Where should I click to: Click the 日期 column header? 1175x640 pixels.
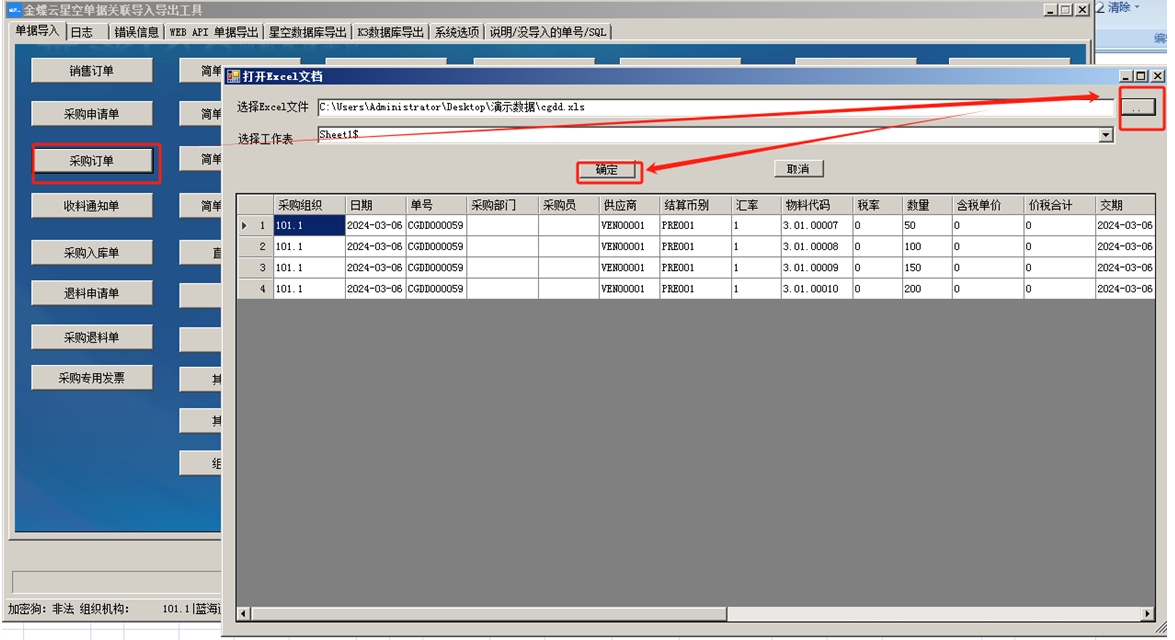point(375,205)
